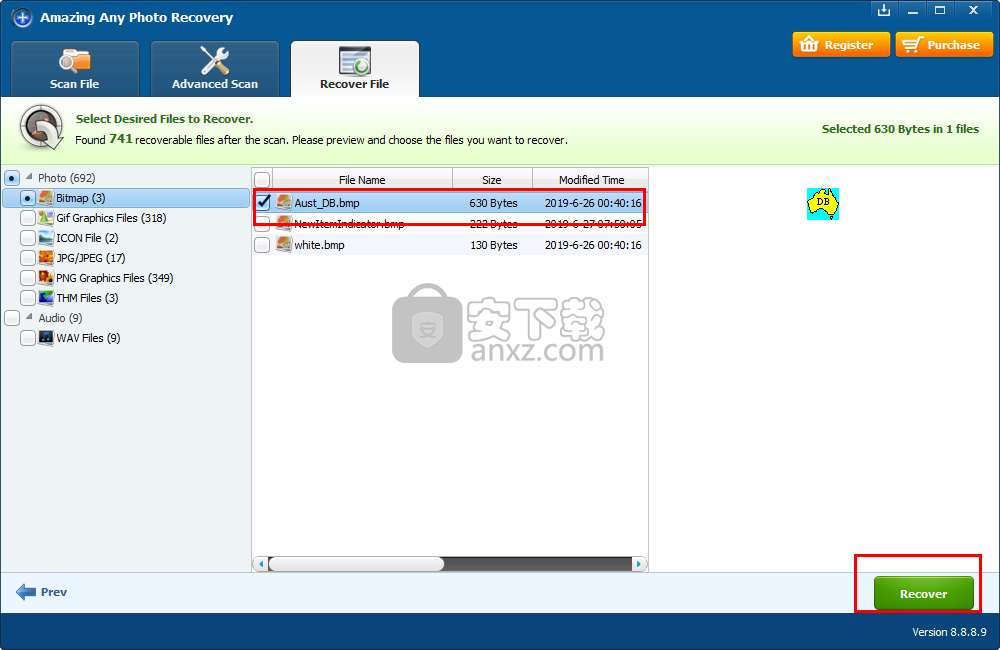The height and width of the screenshot is (650, 1000).
Task: Click the green Recover button
Action: tap(923, 593)
